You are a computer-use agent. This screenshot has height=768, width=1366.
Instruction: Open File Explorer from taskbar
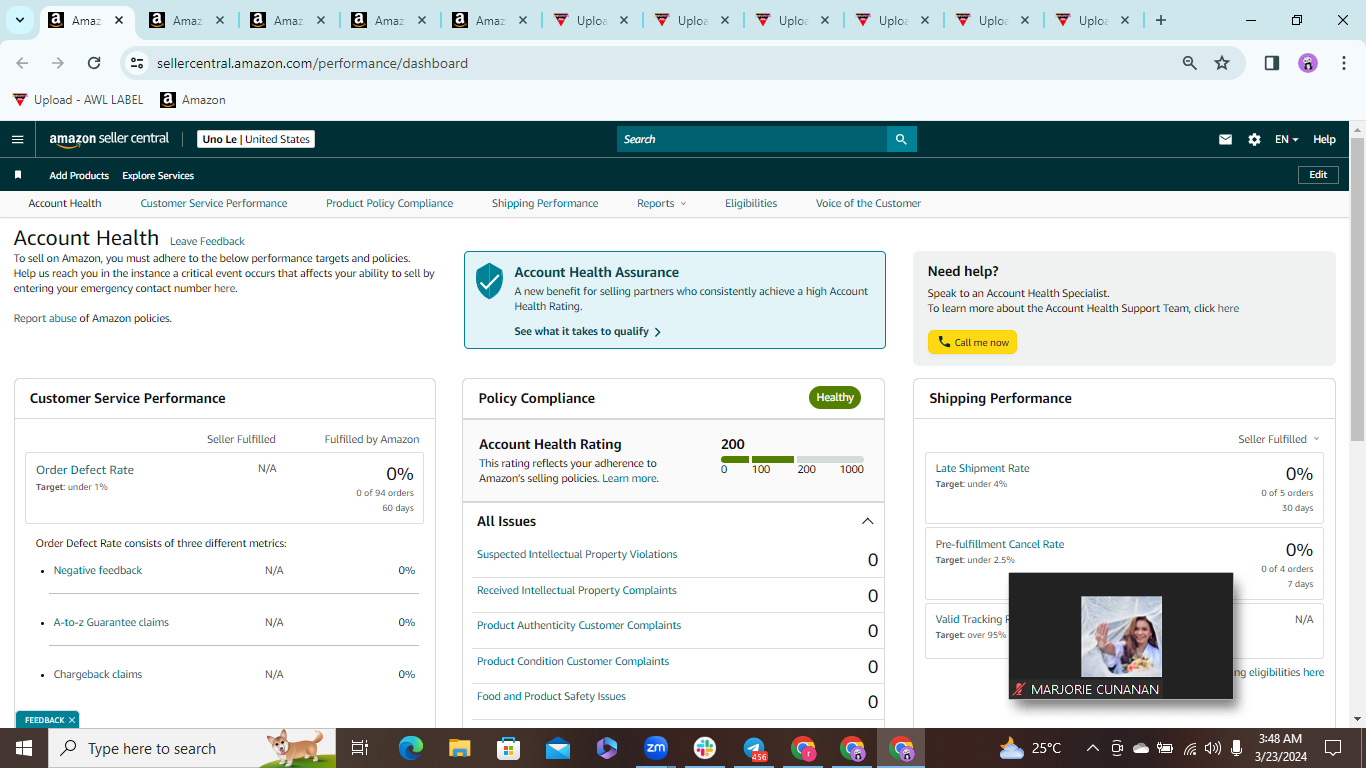click(460, 748)
